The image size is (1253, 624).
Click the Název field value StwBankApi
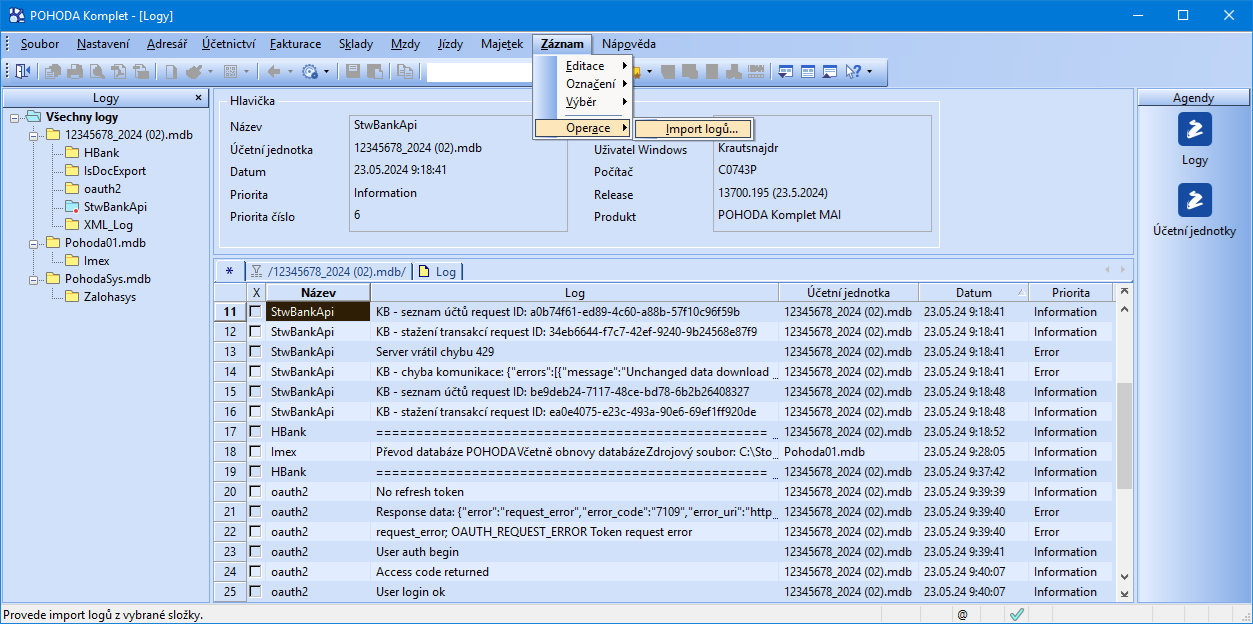(385, 125)
